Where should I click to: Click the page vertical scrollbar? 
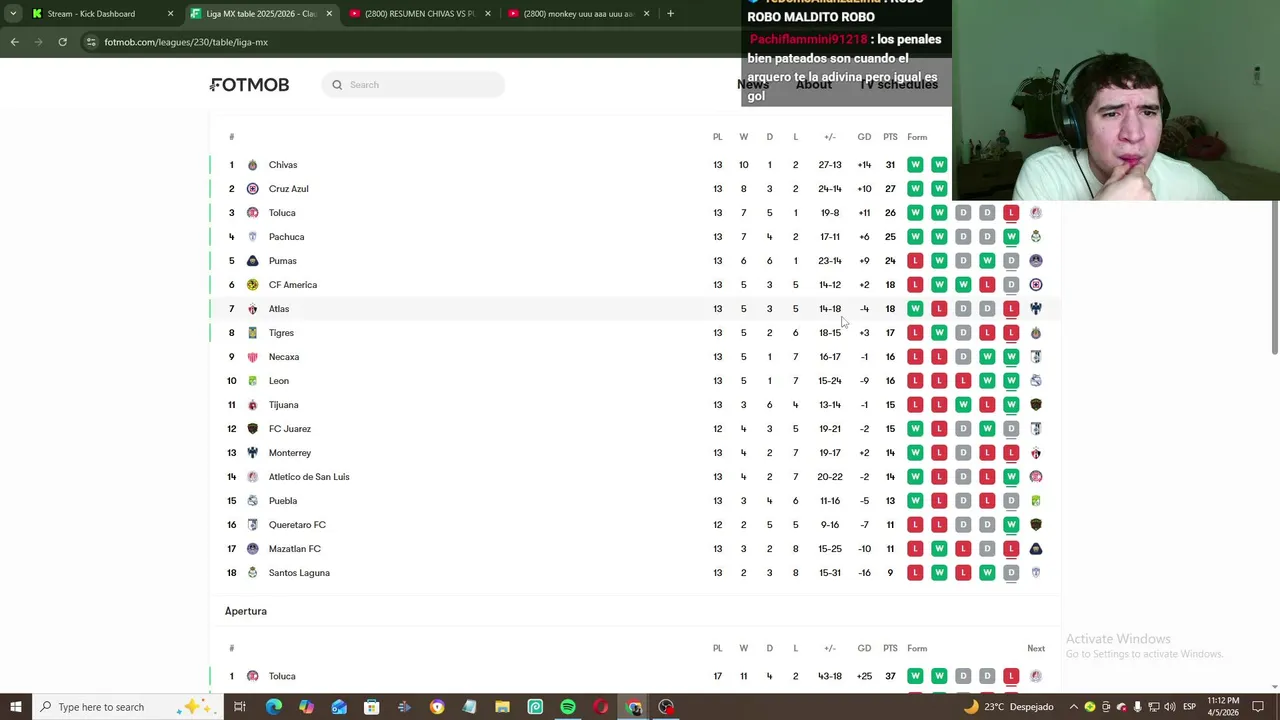click(x=1274, y=277)
